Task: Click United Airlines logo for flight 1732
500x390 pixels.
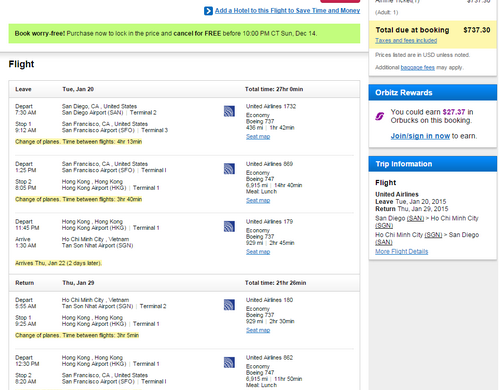Action: point(229,111)
